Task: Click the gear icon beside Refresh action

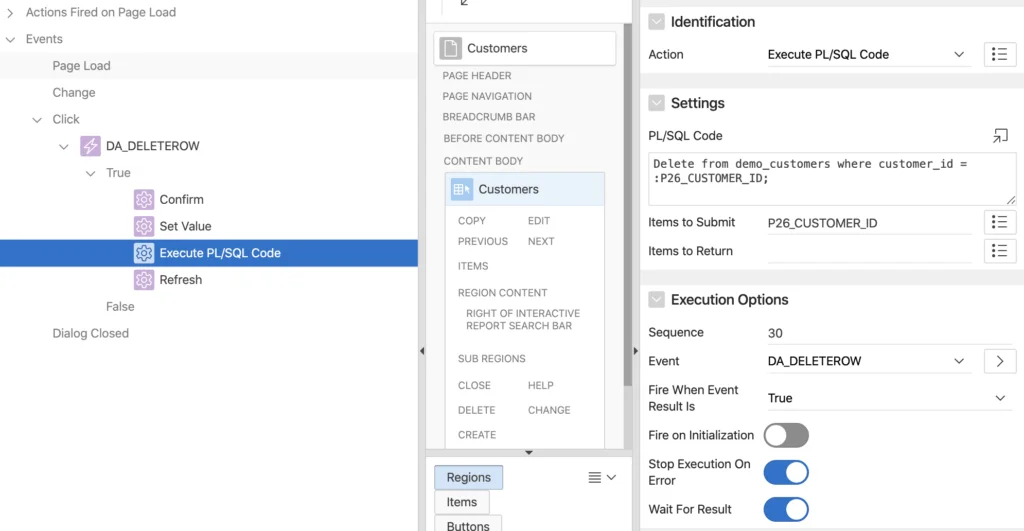Action: pos(144,280)
